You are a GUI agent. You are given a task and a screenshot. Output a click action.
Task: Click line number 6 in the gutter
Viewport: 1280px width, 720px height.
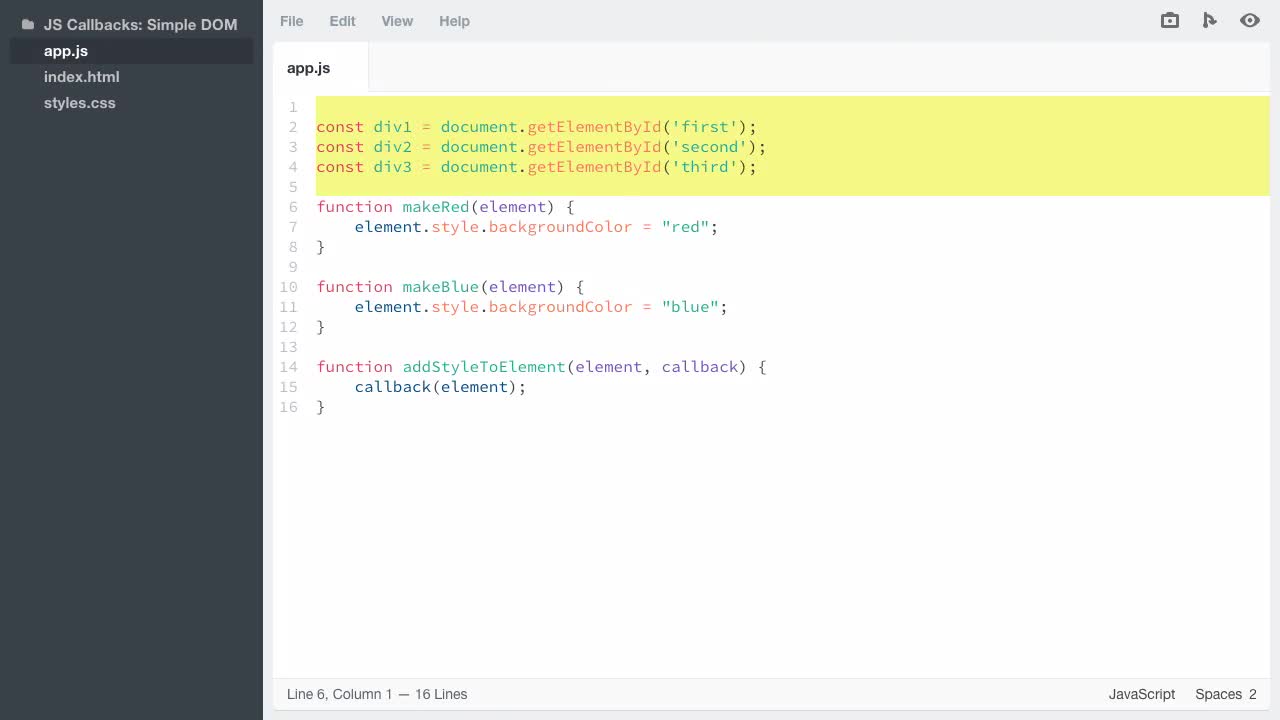pos(293,207)
